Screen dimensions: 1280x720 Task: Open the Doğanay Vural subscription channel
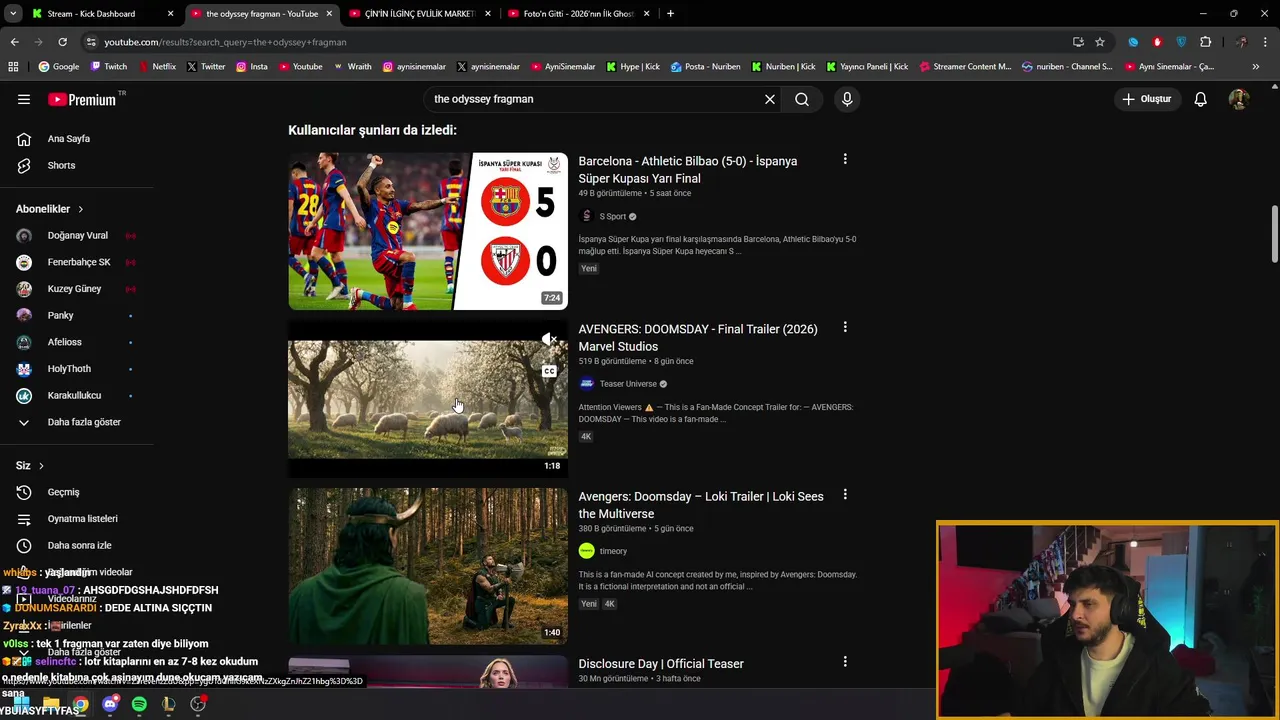click(76, 236)
